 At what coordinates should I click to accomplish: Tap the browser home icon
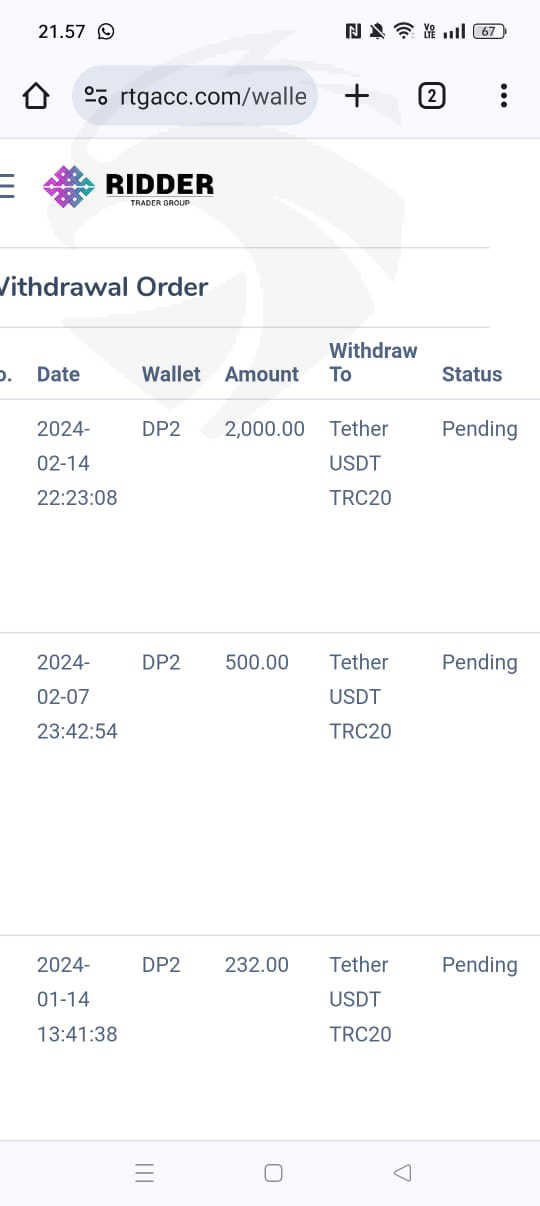pos(36,96)
